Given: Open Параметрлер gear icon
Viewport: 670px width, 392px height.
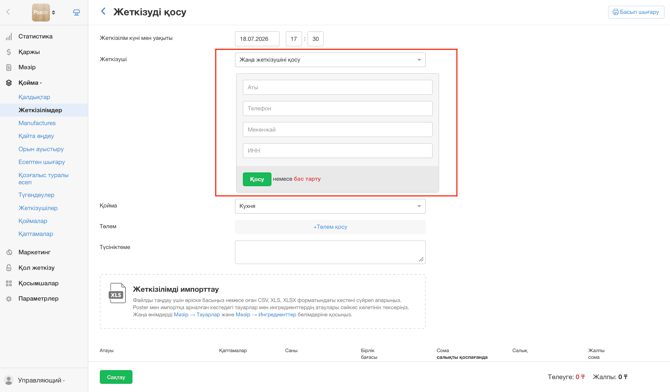Looking at the screenshot, I should (9, 299).
